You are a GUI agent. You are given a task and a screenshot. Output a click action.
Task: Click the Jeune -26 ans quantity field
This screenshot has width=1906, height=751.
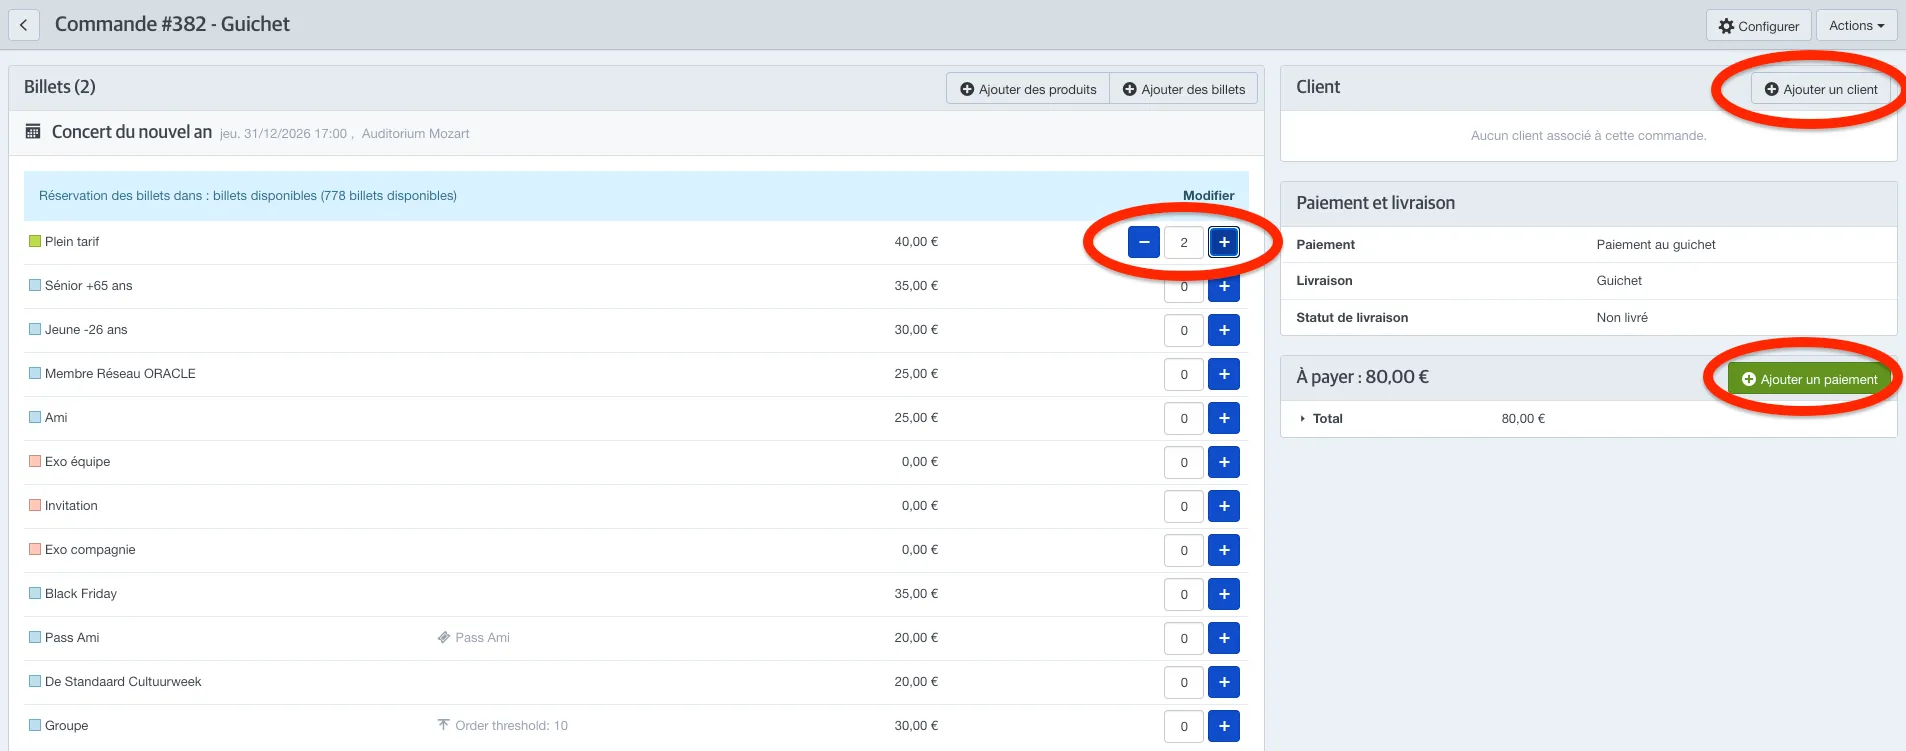point(1184,330)
